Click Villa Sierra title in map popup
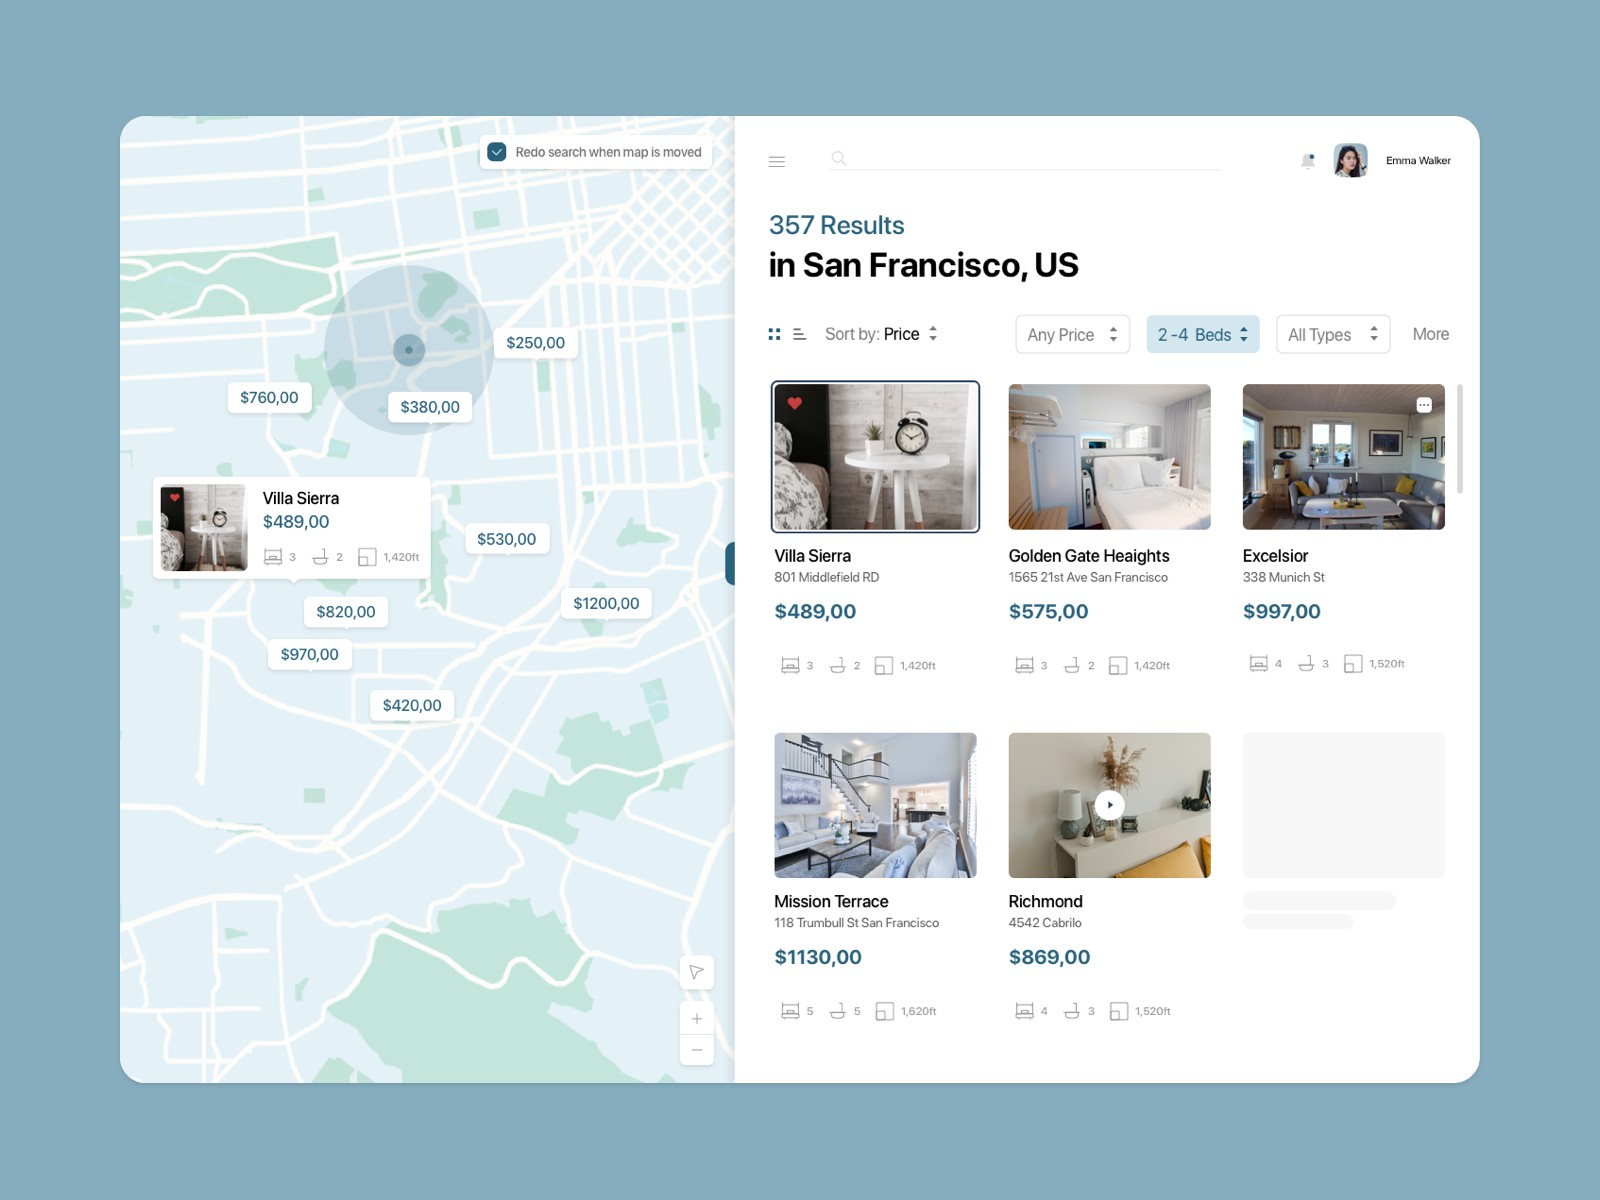 [301, 498]
